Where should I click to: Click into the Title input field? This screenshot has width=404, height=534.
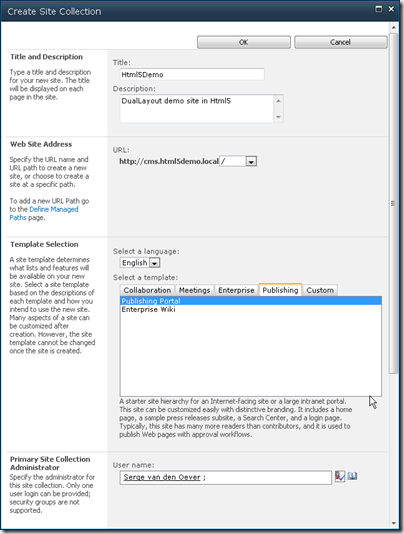click(x=192, y=75)
